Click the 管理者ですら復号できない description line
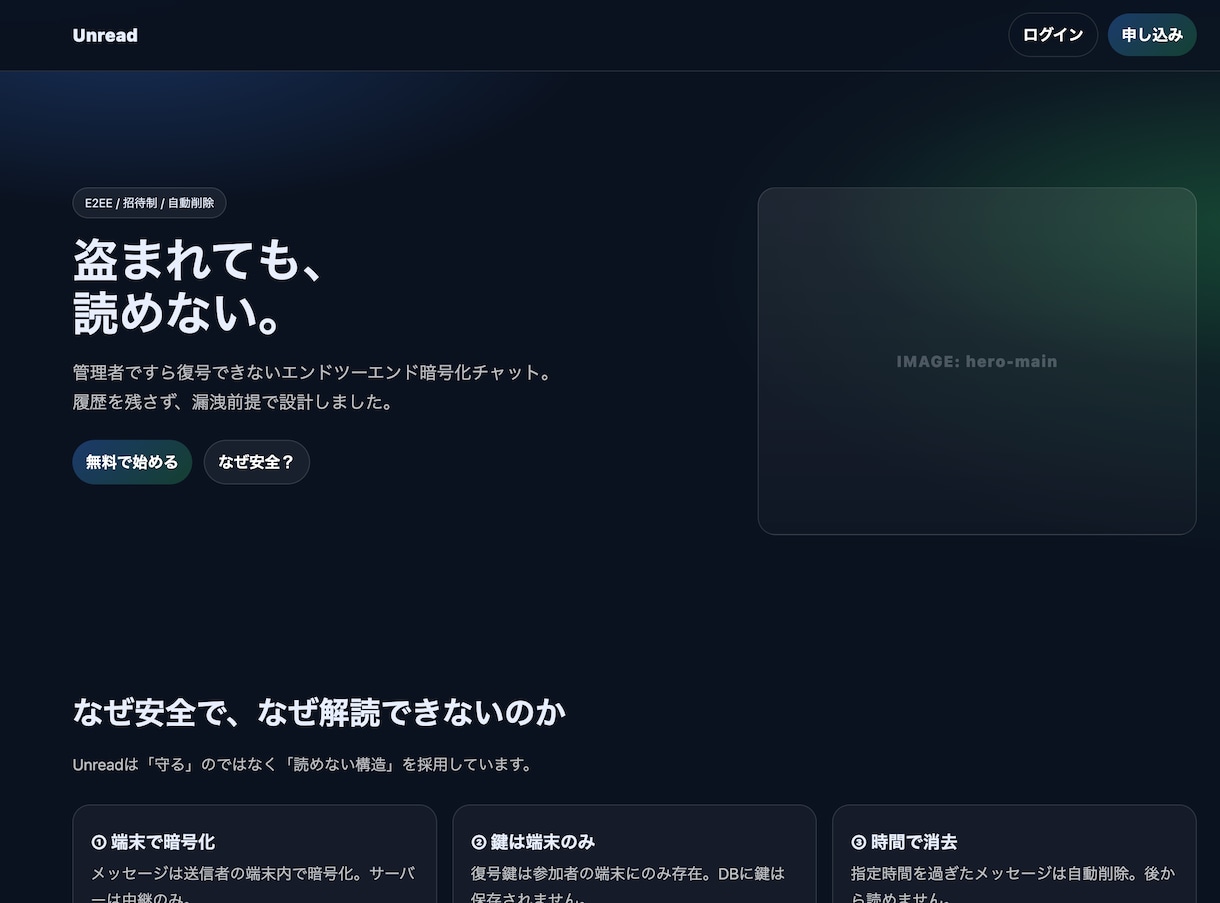1220x903 pixels. click(x=312, y=373)
